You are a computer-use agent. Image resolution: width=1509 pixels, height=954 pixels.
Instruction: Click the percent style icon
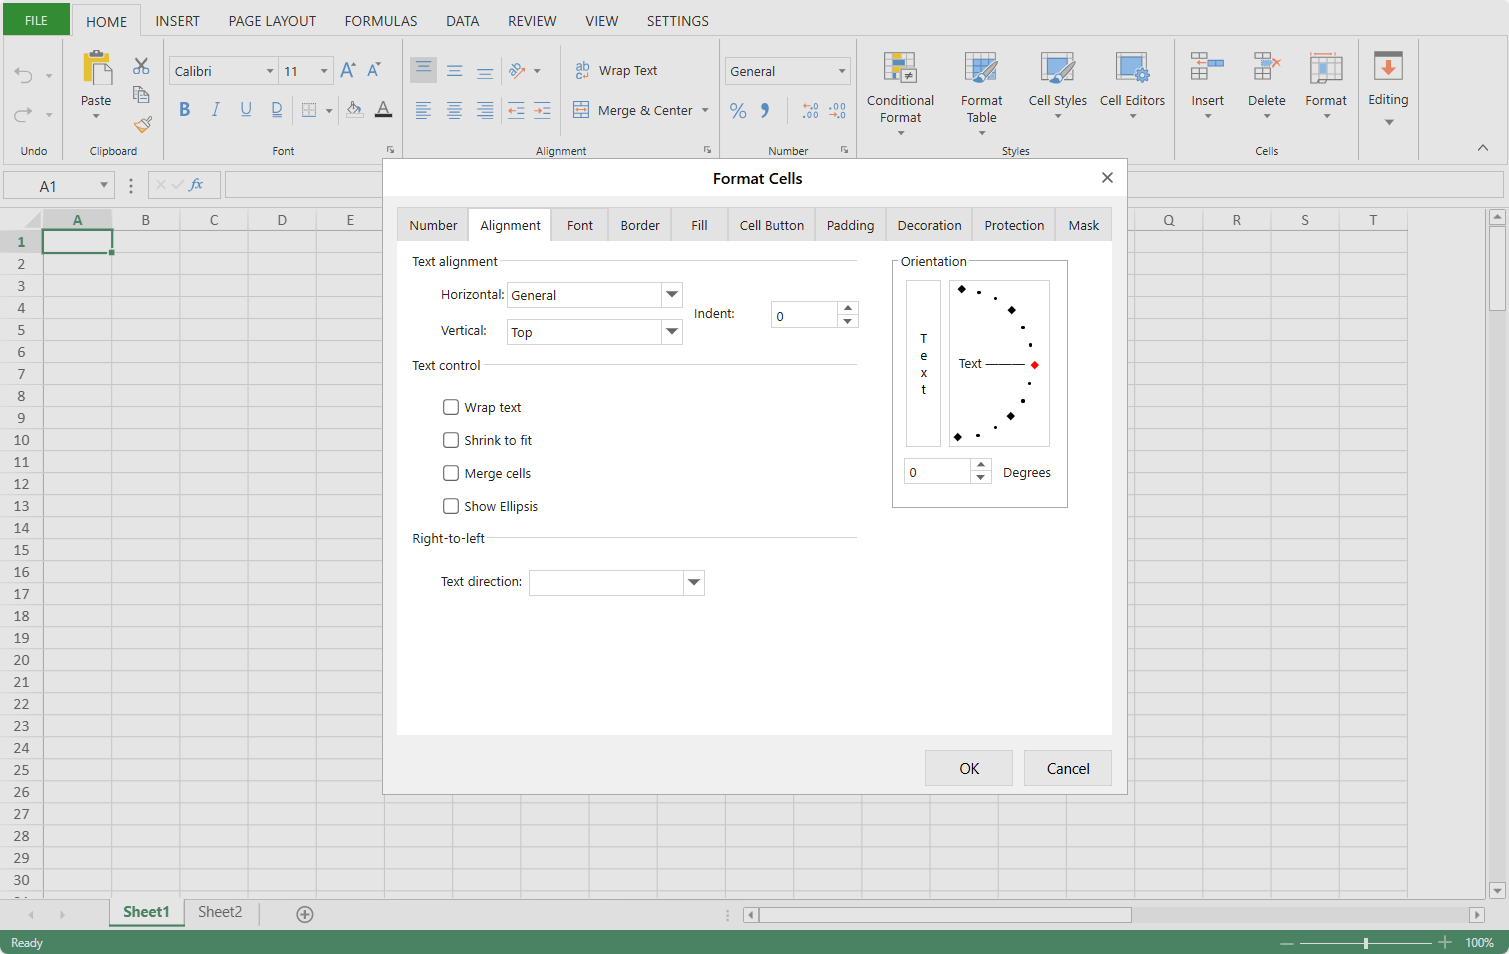[x=738, y=111]
